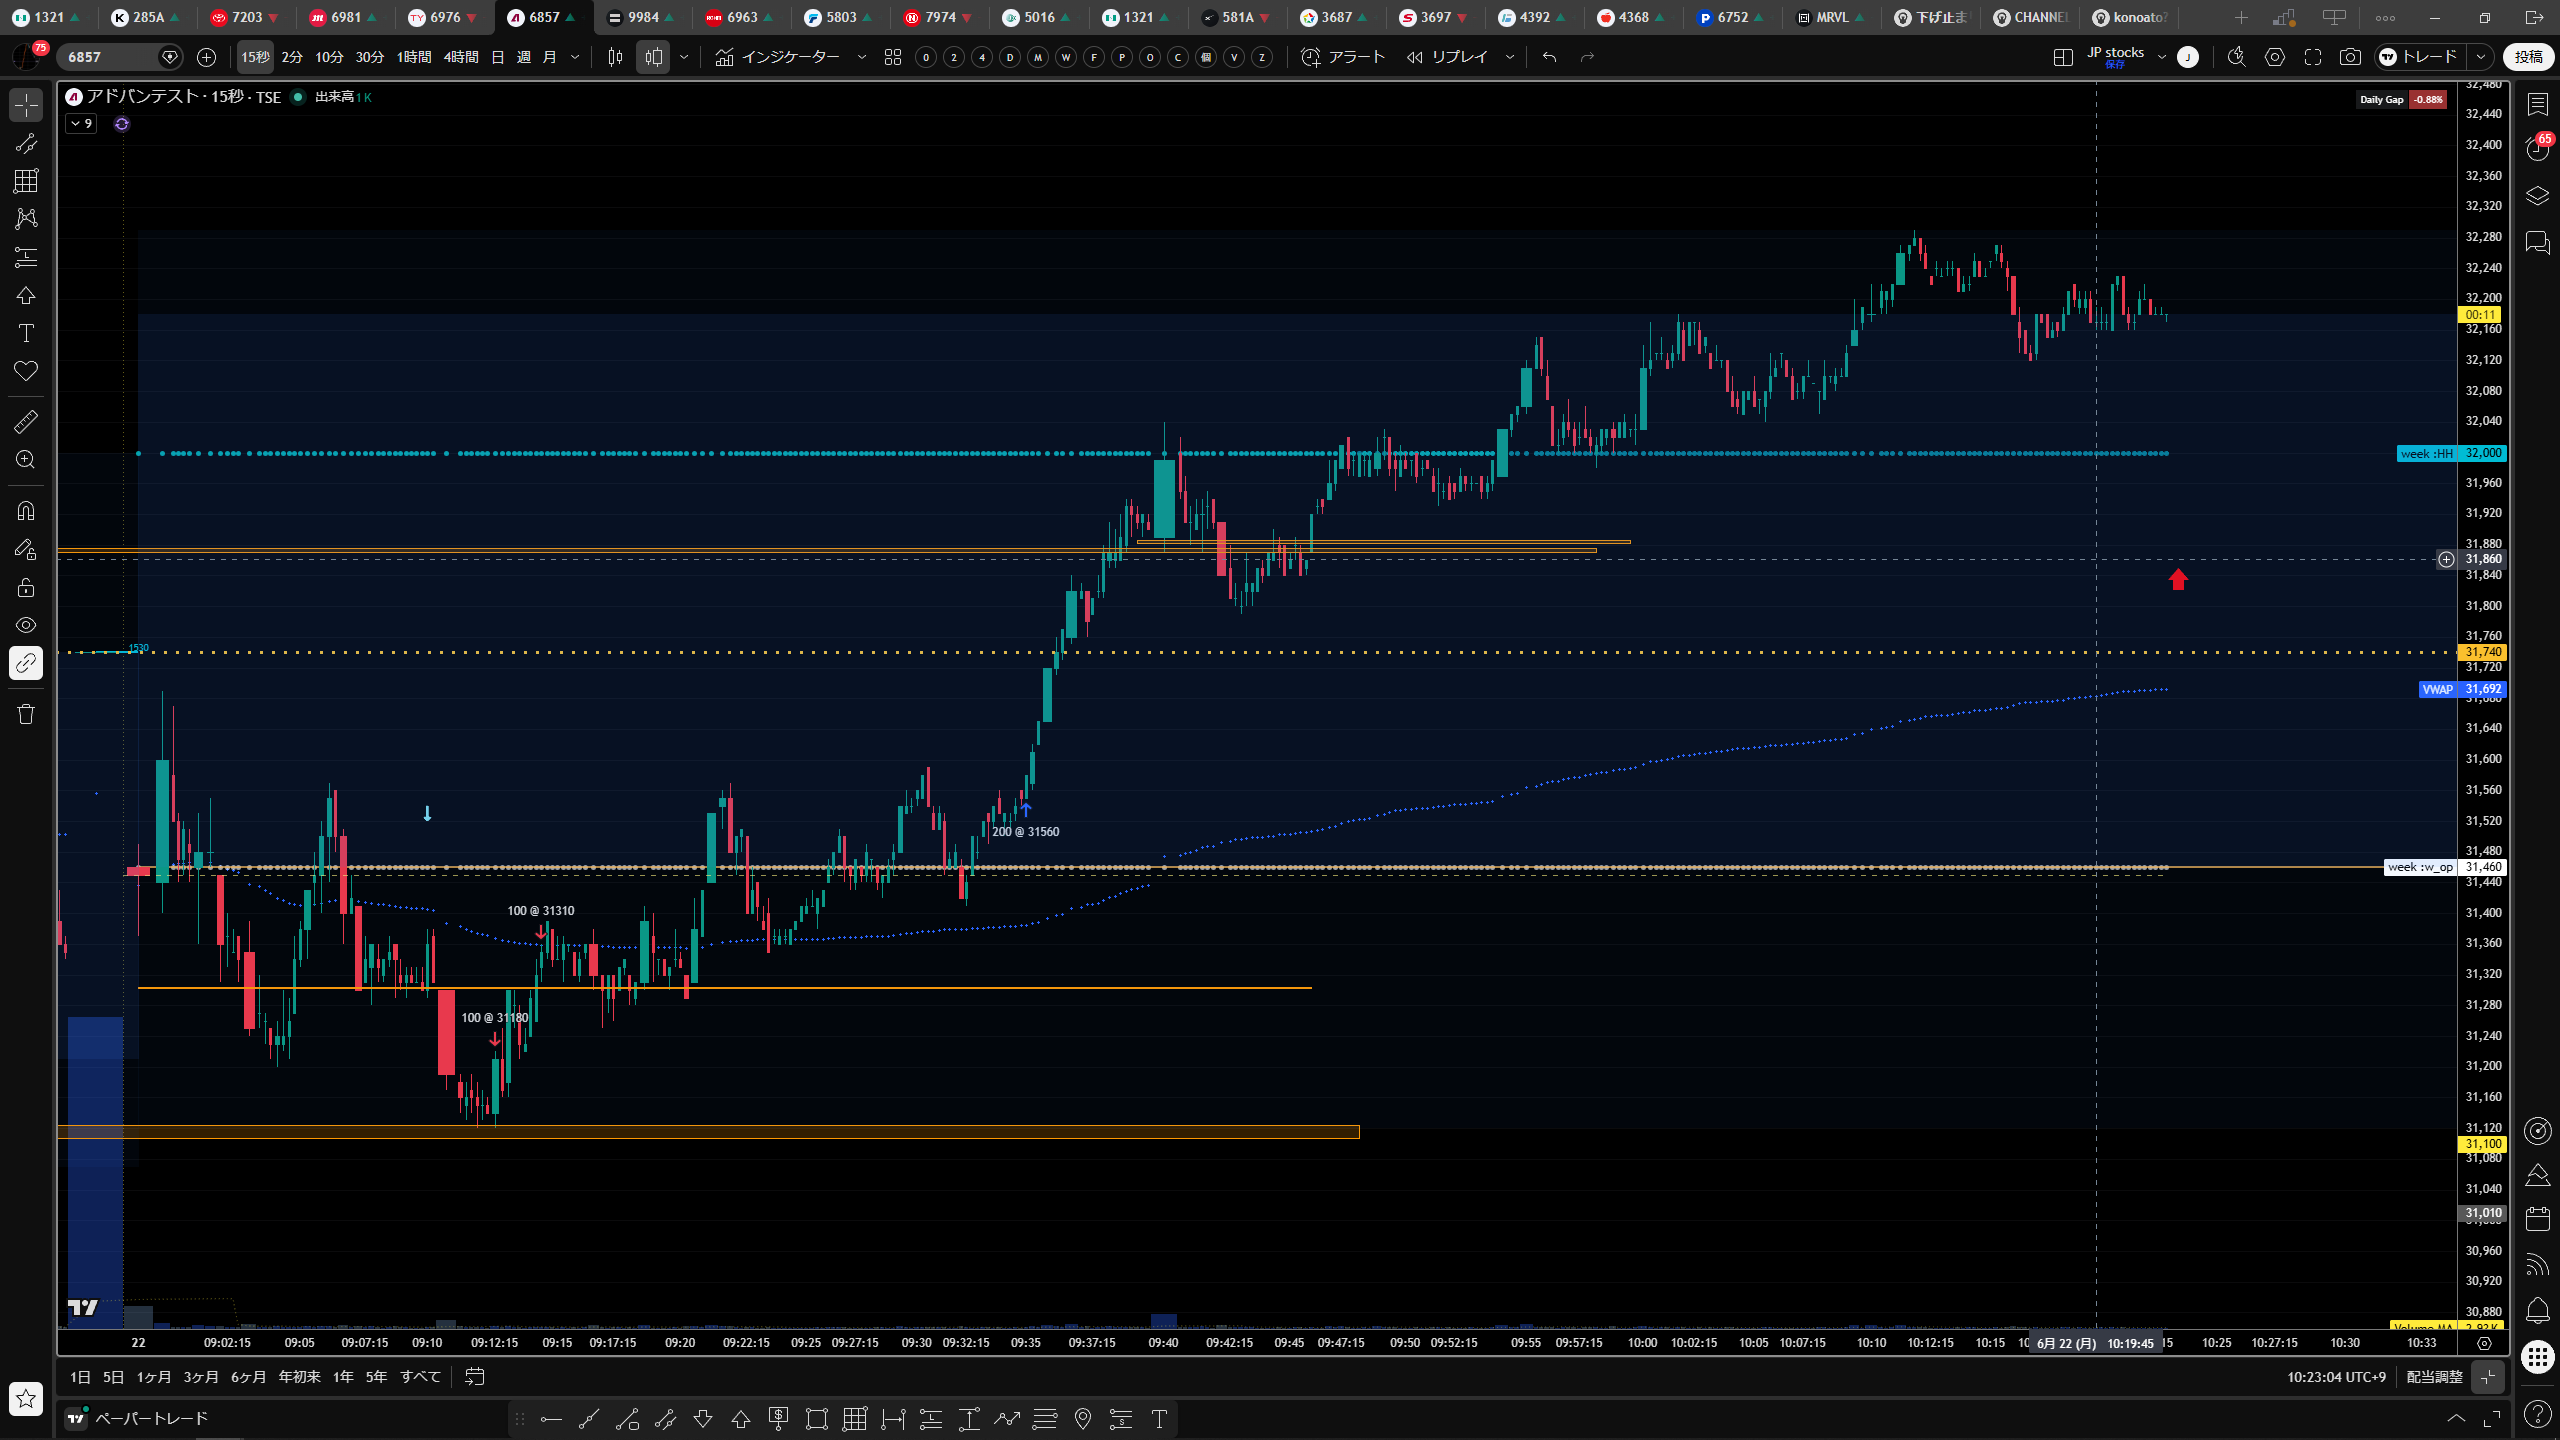Open the time interval dropdown chevron

click(575, 57)
